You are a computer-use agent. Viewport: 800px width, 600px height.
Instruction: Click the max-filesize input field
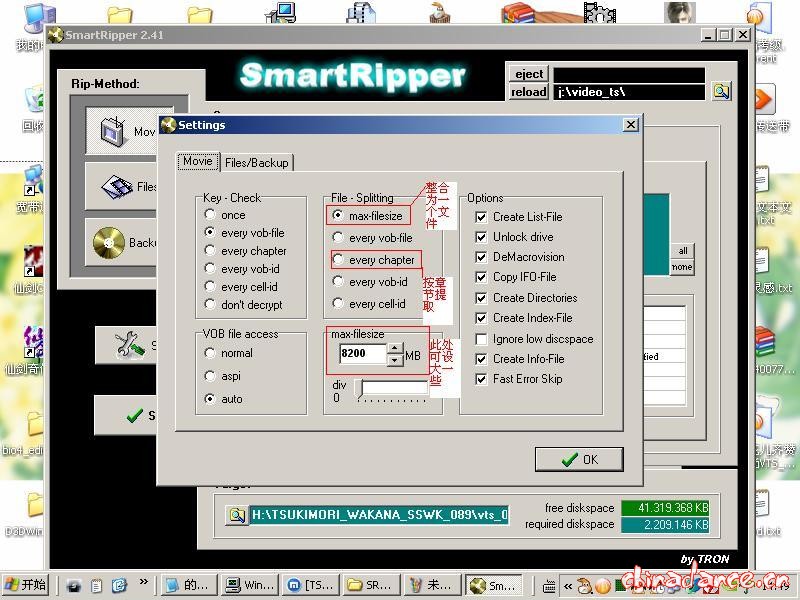click(x=361, y=354)
